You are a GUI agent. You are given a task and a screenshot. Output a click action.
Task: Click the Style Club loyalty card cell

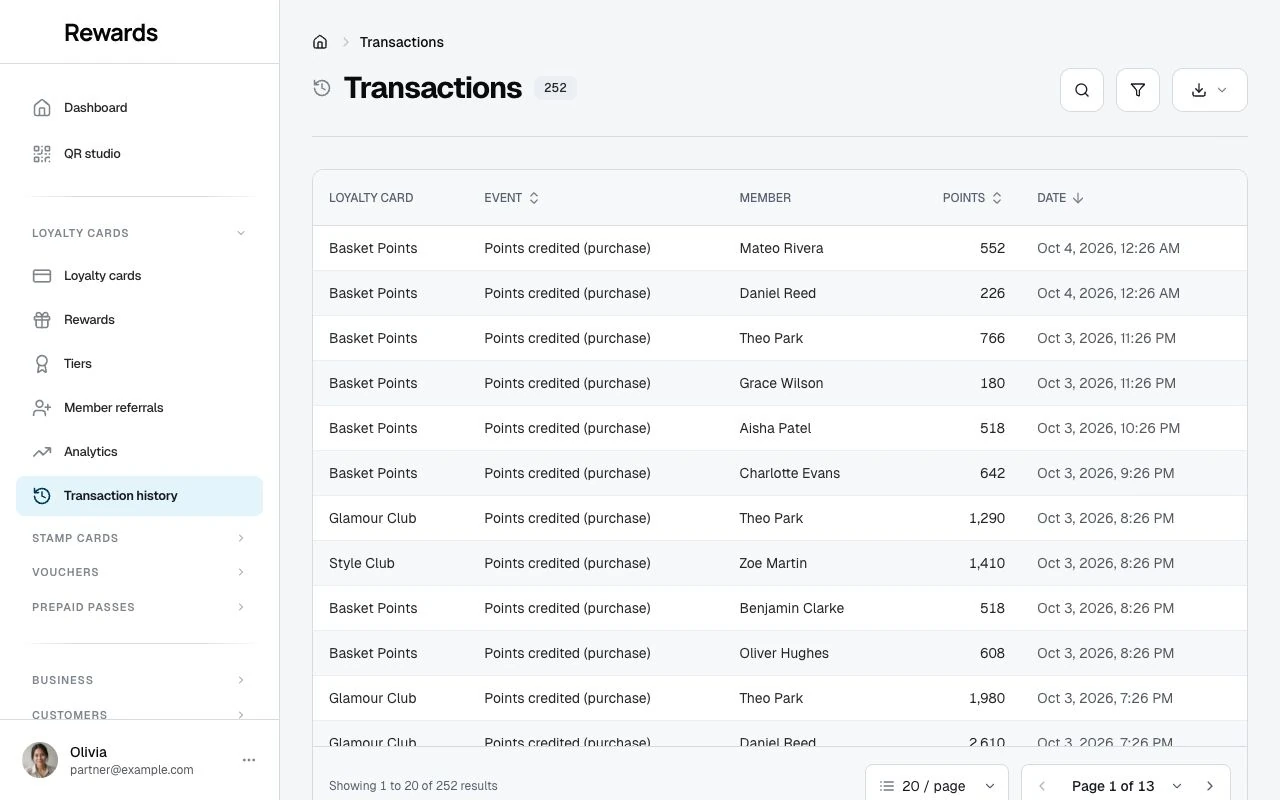click(362, 563)
